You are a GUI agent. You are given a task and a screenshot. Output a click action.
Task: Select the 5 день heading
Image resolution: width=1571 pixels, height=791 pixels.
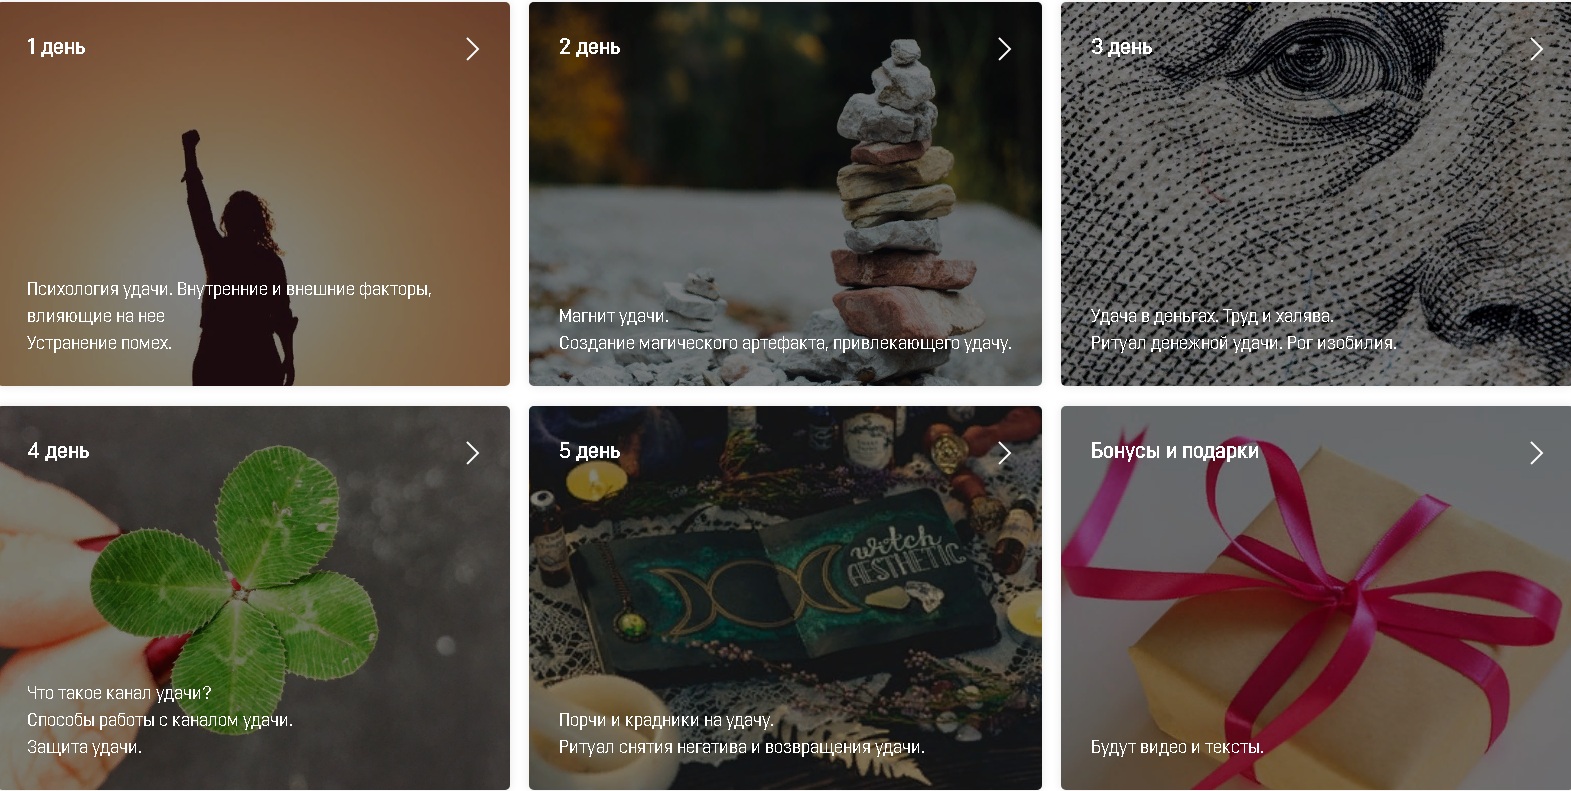coord(589,451)
